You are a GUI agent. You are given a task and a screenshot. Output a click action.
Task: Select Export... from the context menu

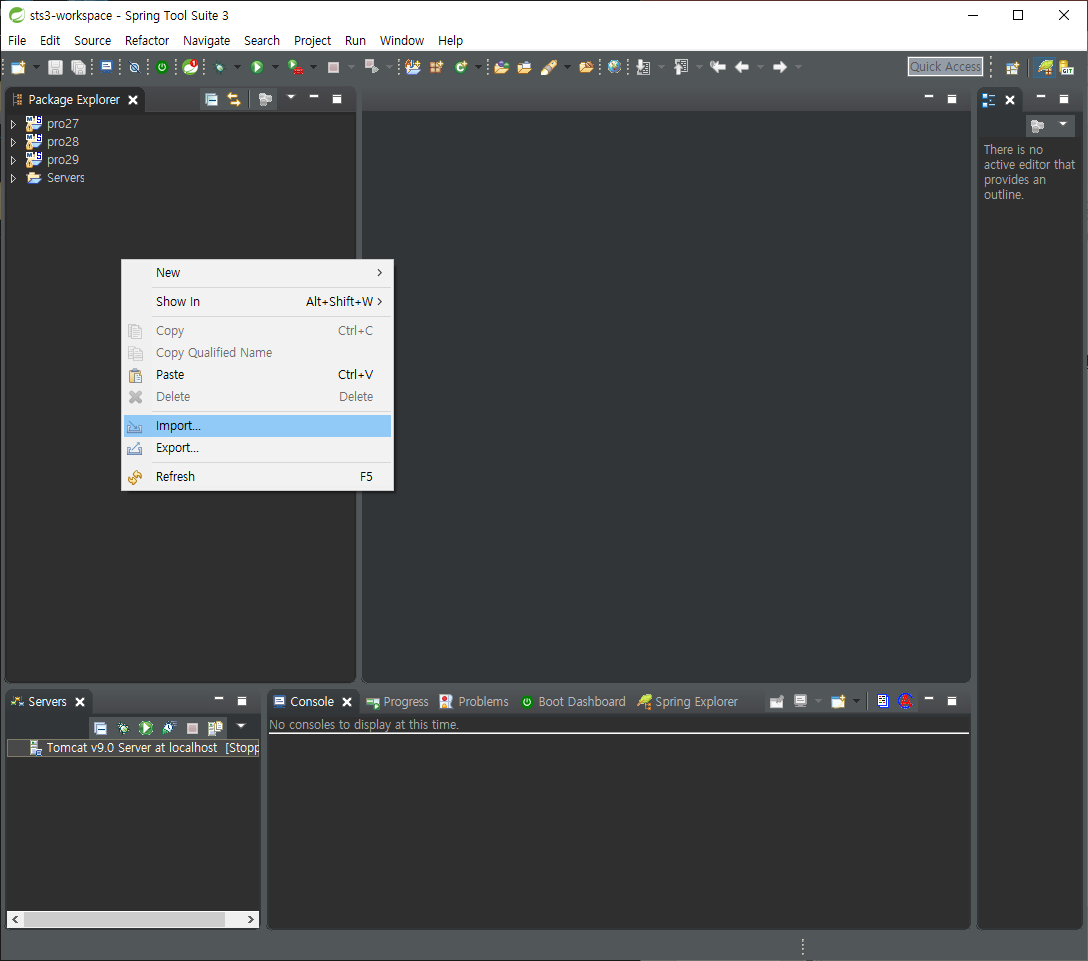click(x=257, y=448)
